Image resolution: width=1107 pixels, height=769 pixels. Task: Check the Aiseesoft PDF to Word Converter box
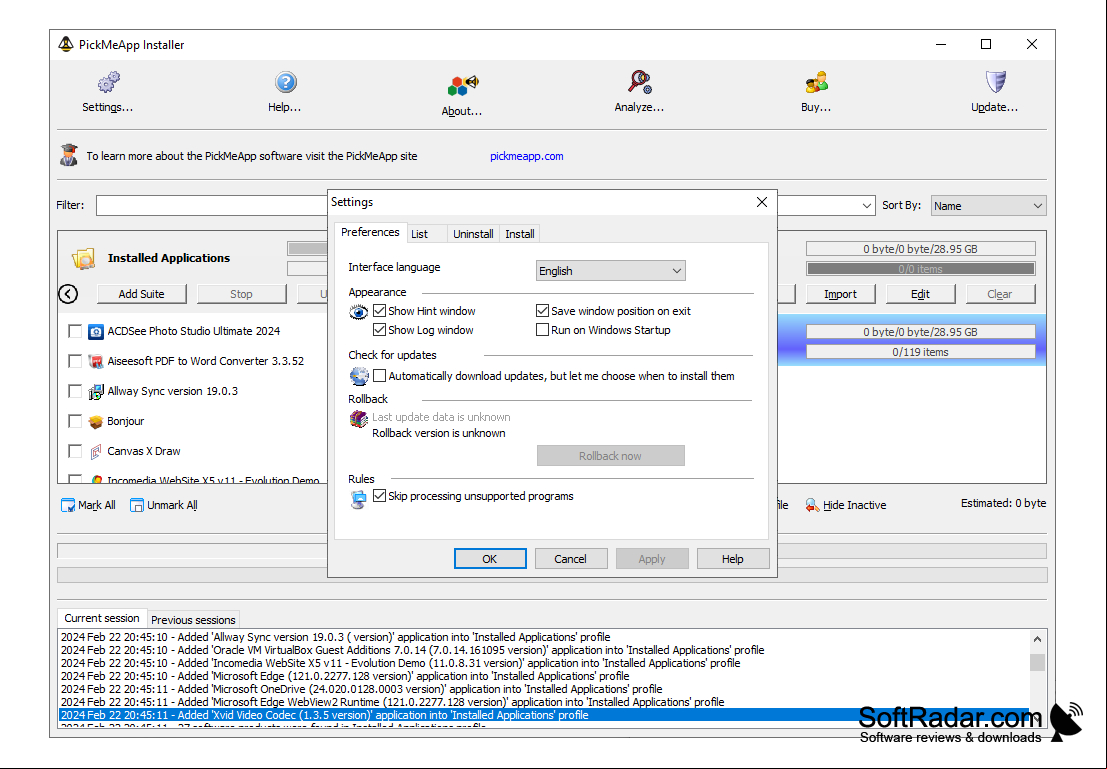tap(75, 362)
